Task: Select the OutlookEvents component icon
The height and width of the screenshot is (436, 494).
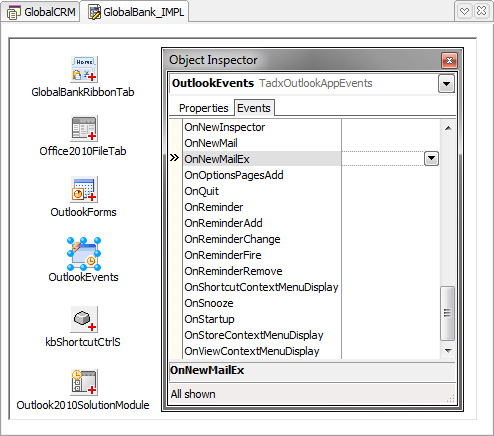Action: click(84, 254)
